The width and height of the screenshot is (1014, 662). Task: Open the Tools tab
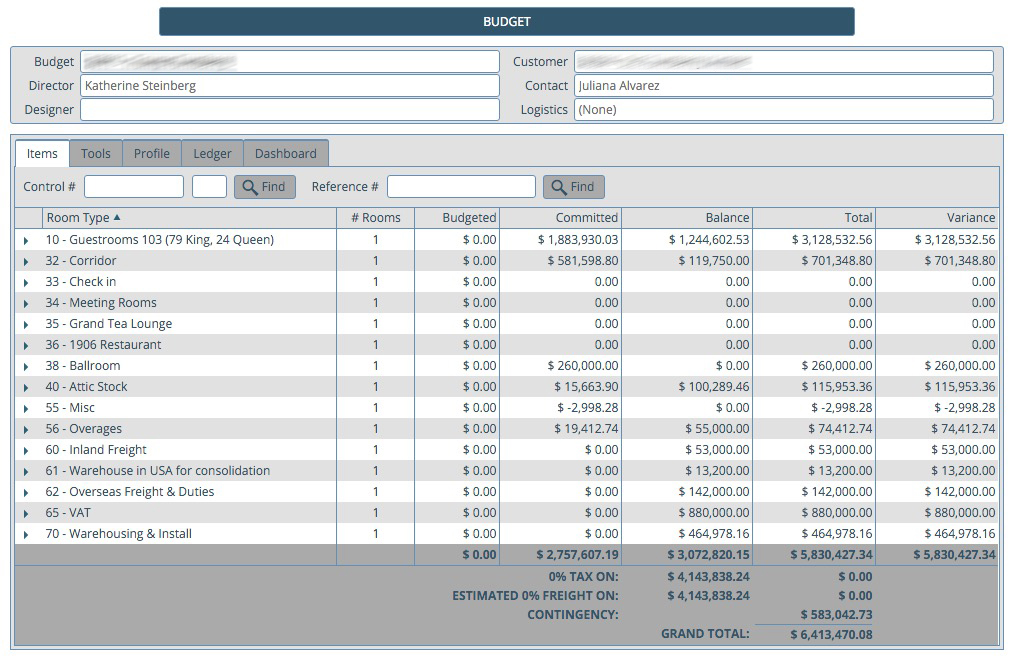click(96, 154)
